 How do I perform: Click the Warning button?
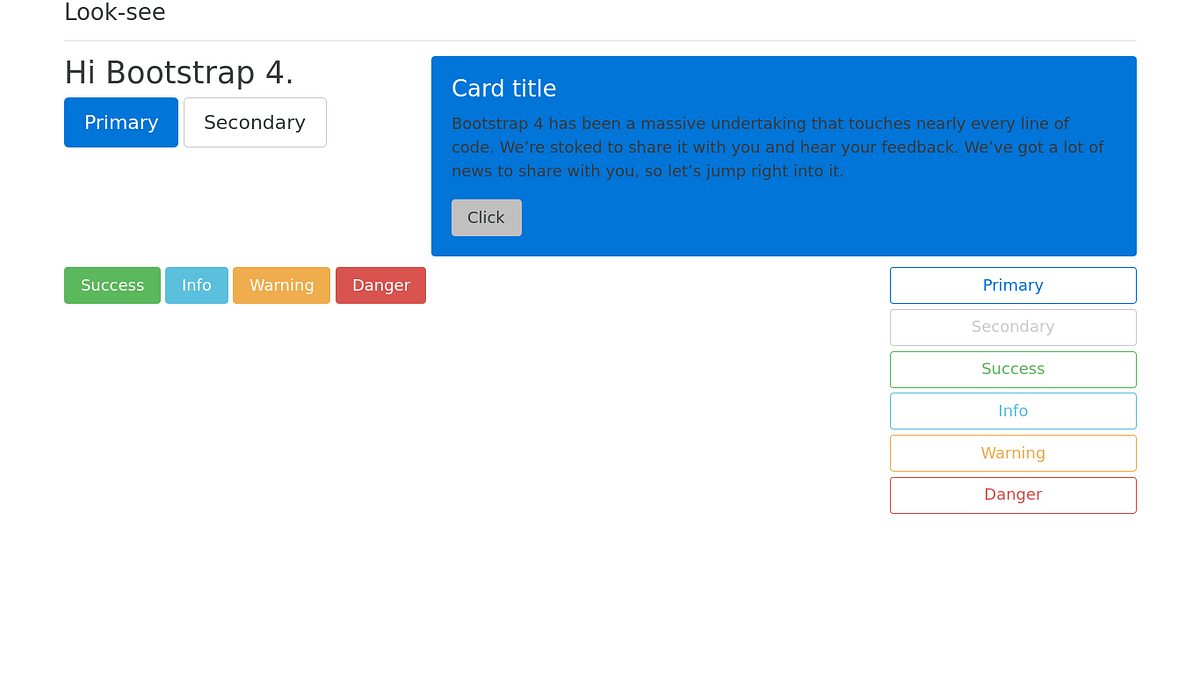[x=281, y=285]
